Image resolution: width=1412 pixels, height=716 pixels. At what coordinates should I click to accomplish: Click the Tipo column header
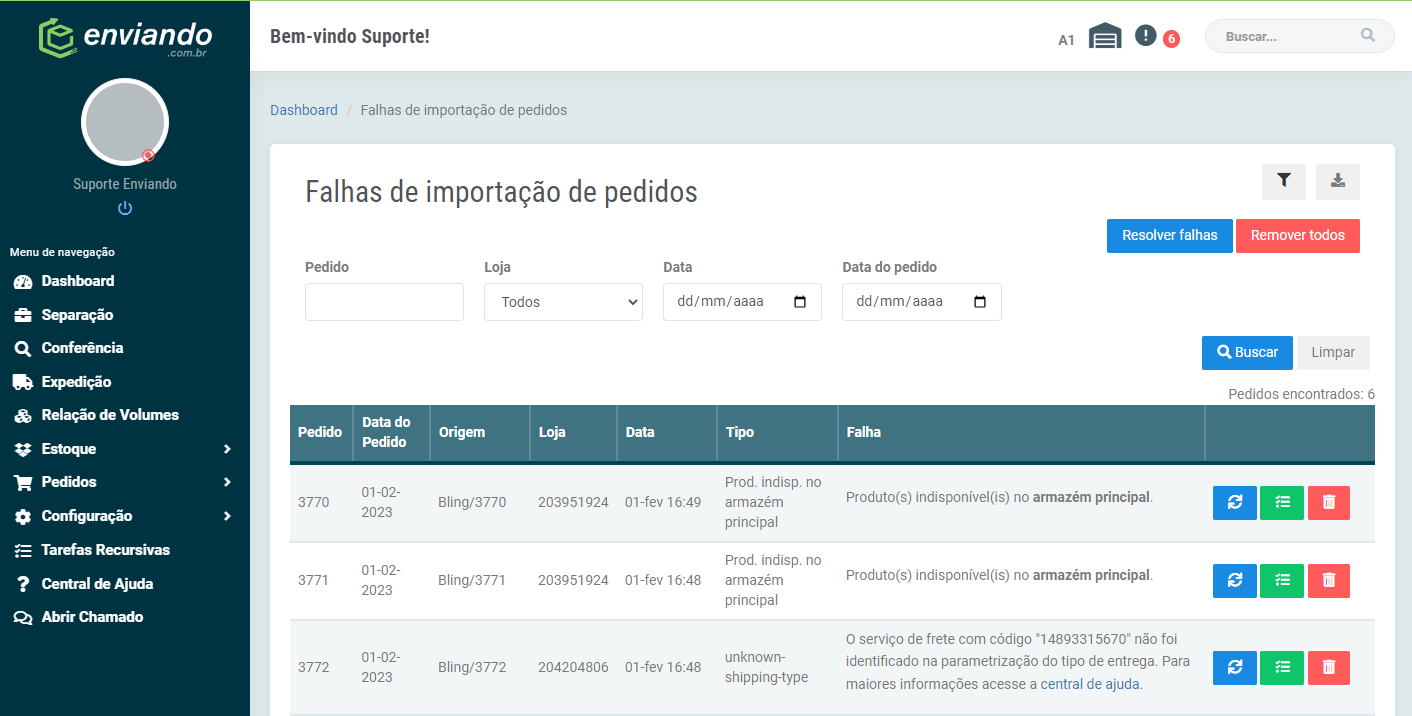(777, 433)
